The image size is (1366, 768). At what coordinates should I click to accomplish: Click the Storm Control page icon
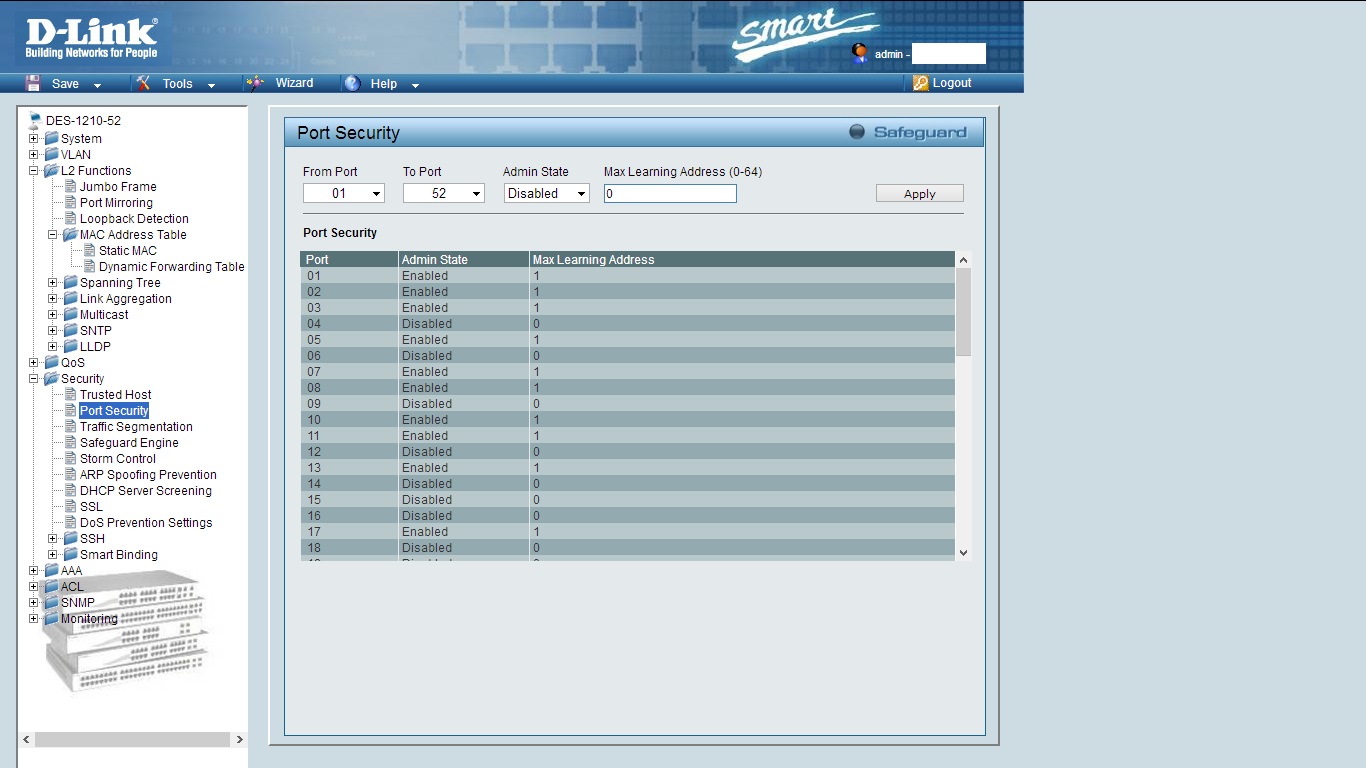tap(70, 458)
